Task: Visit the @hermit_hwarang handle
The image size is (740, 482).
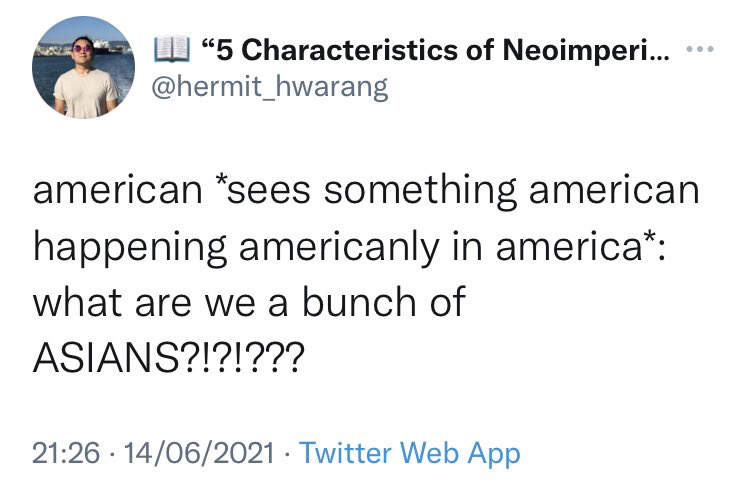Action: [x=269, y=88]
